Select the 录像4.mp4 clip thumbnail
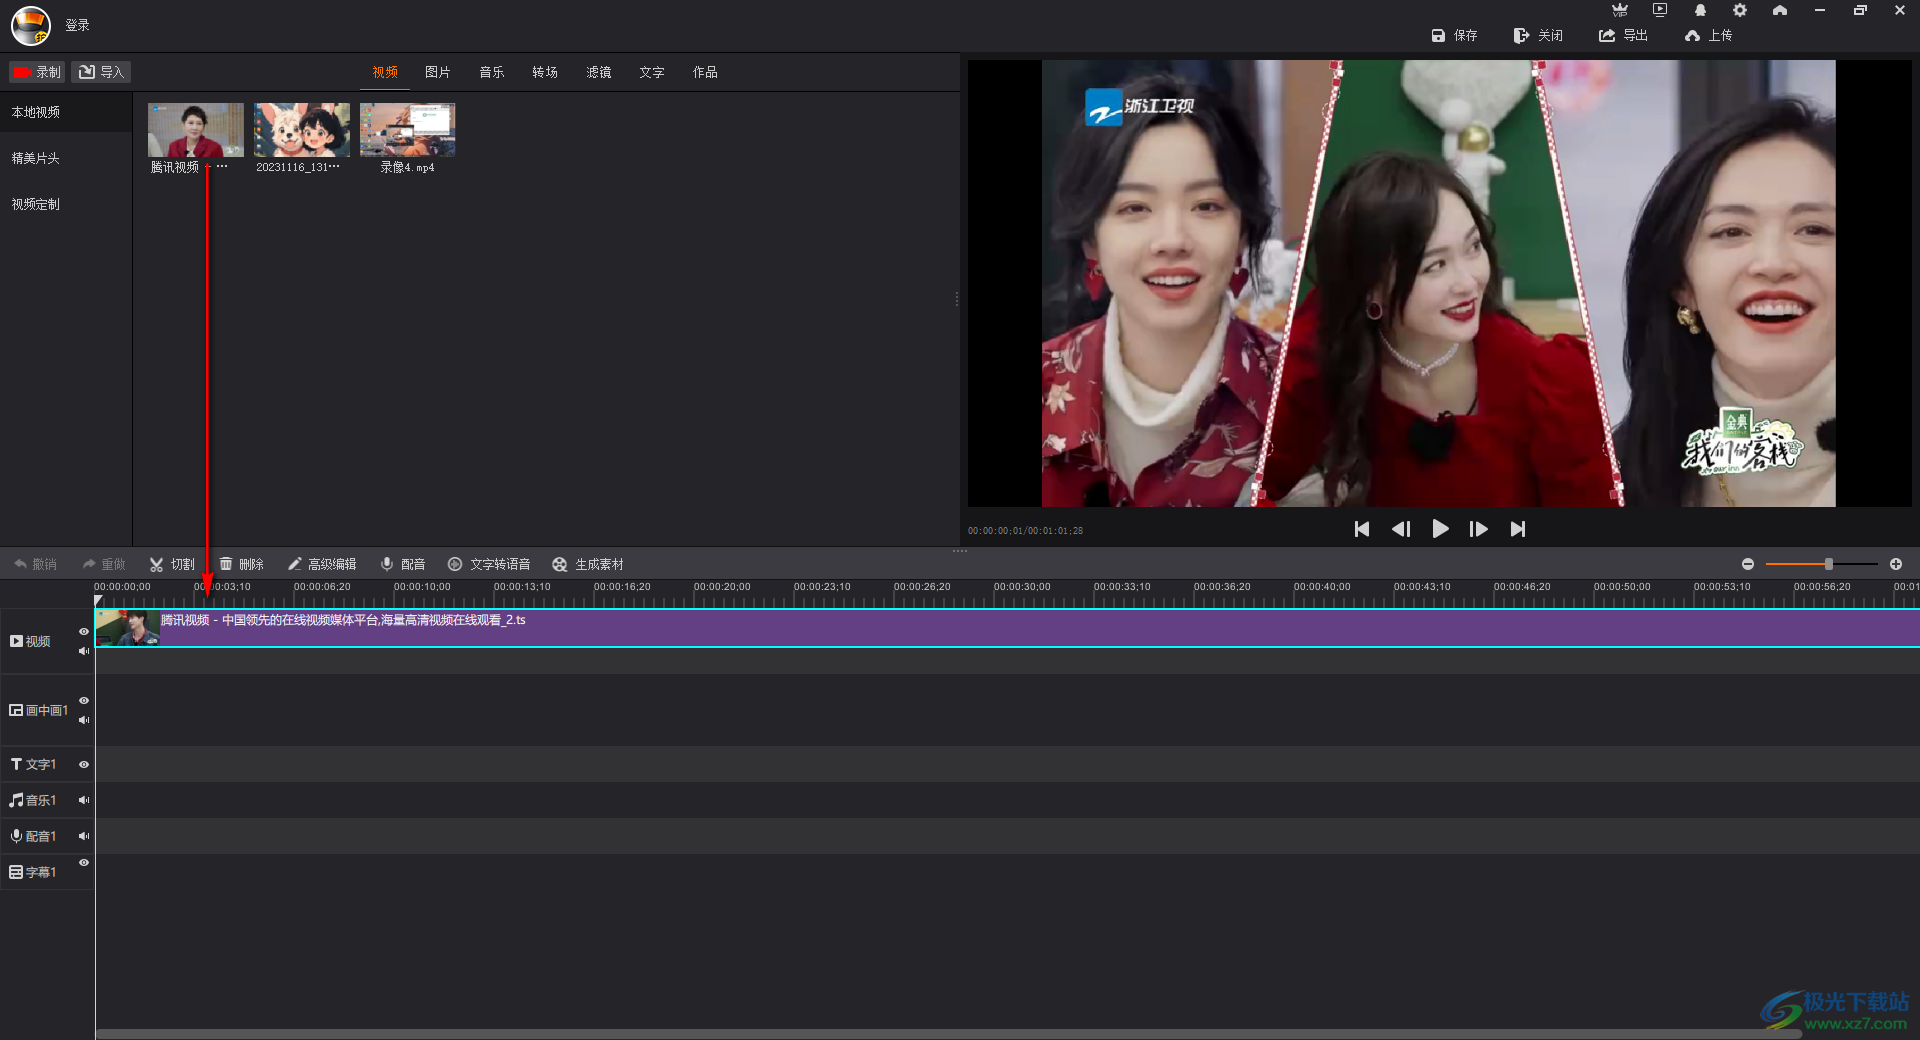The width and height of the screenshot is (1920, 1040). pos(407,130)
